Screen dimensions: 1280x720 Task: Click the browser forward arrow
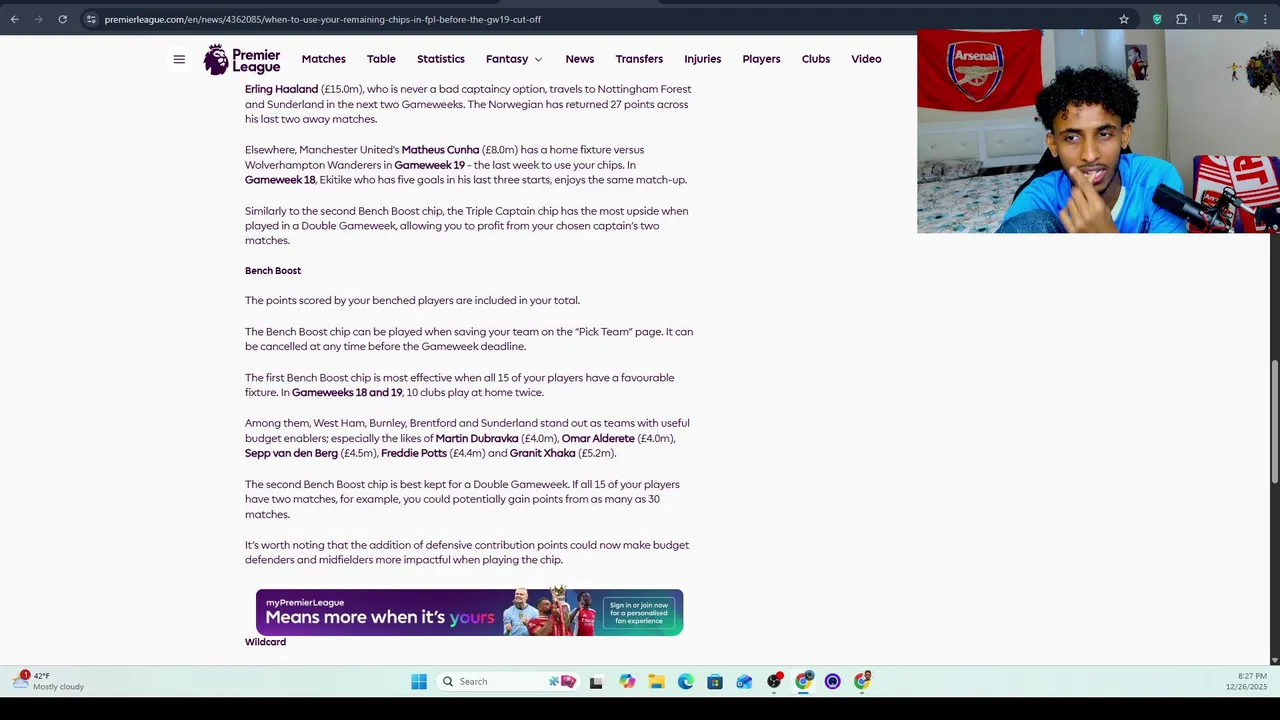point(38,19)
